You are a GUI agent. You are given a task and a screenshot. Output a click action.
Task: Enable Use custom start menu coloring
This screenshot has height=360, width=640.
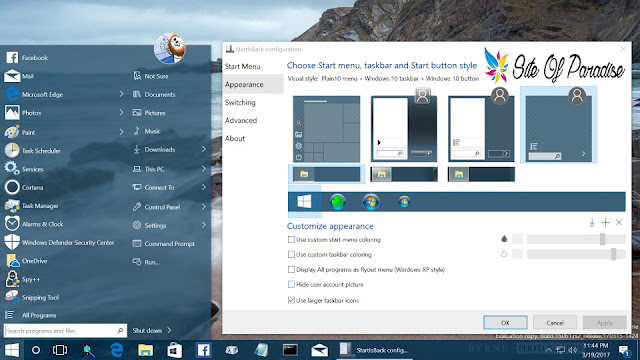tap(291, 240)
